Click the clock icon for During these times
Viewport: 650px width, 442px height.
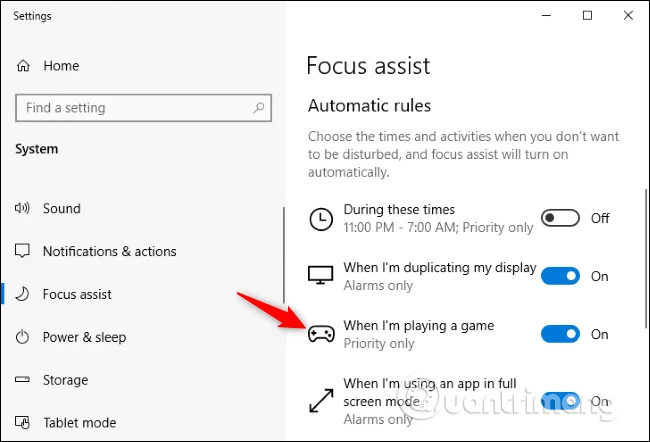[x=321, y=219]
